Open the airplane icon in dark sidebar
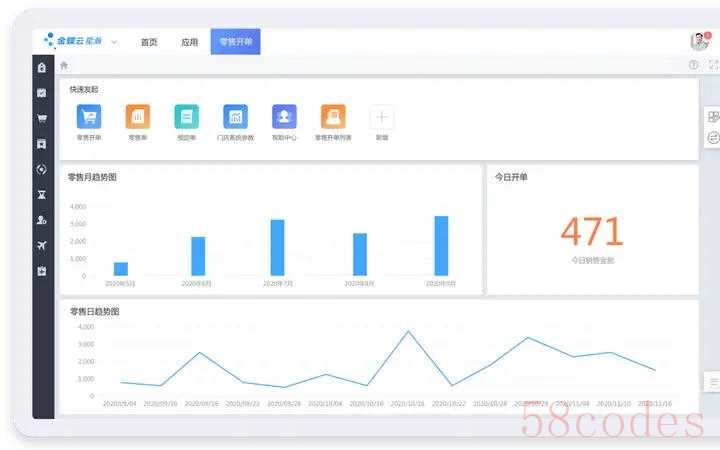Viewport: 720px width, 450px height. tap(42, 245)
